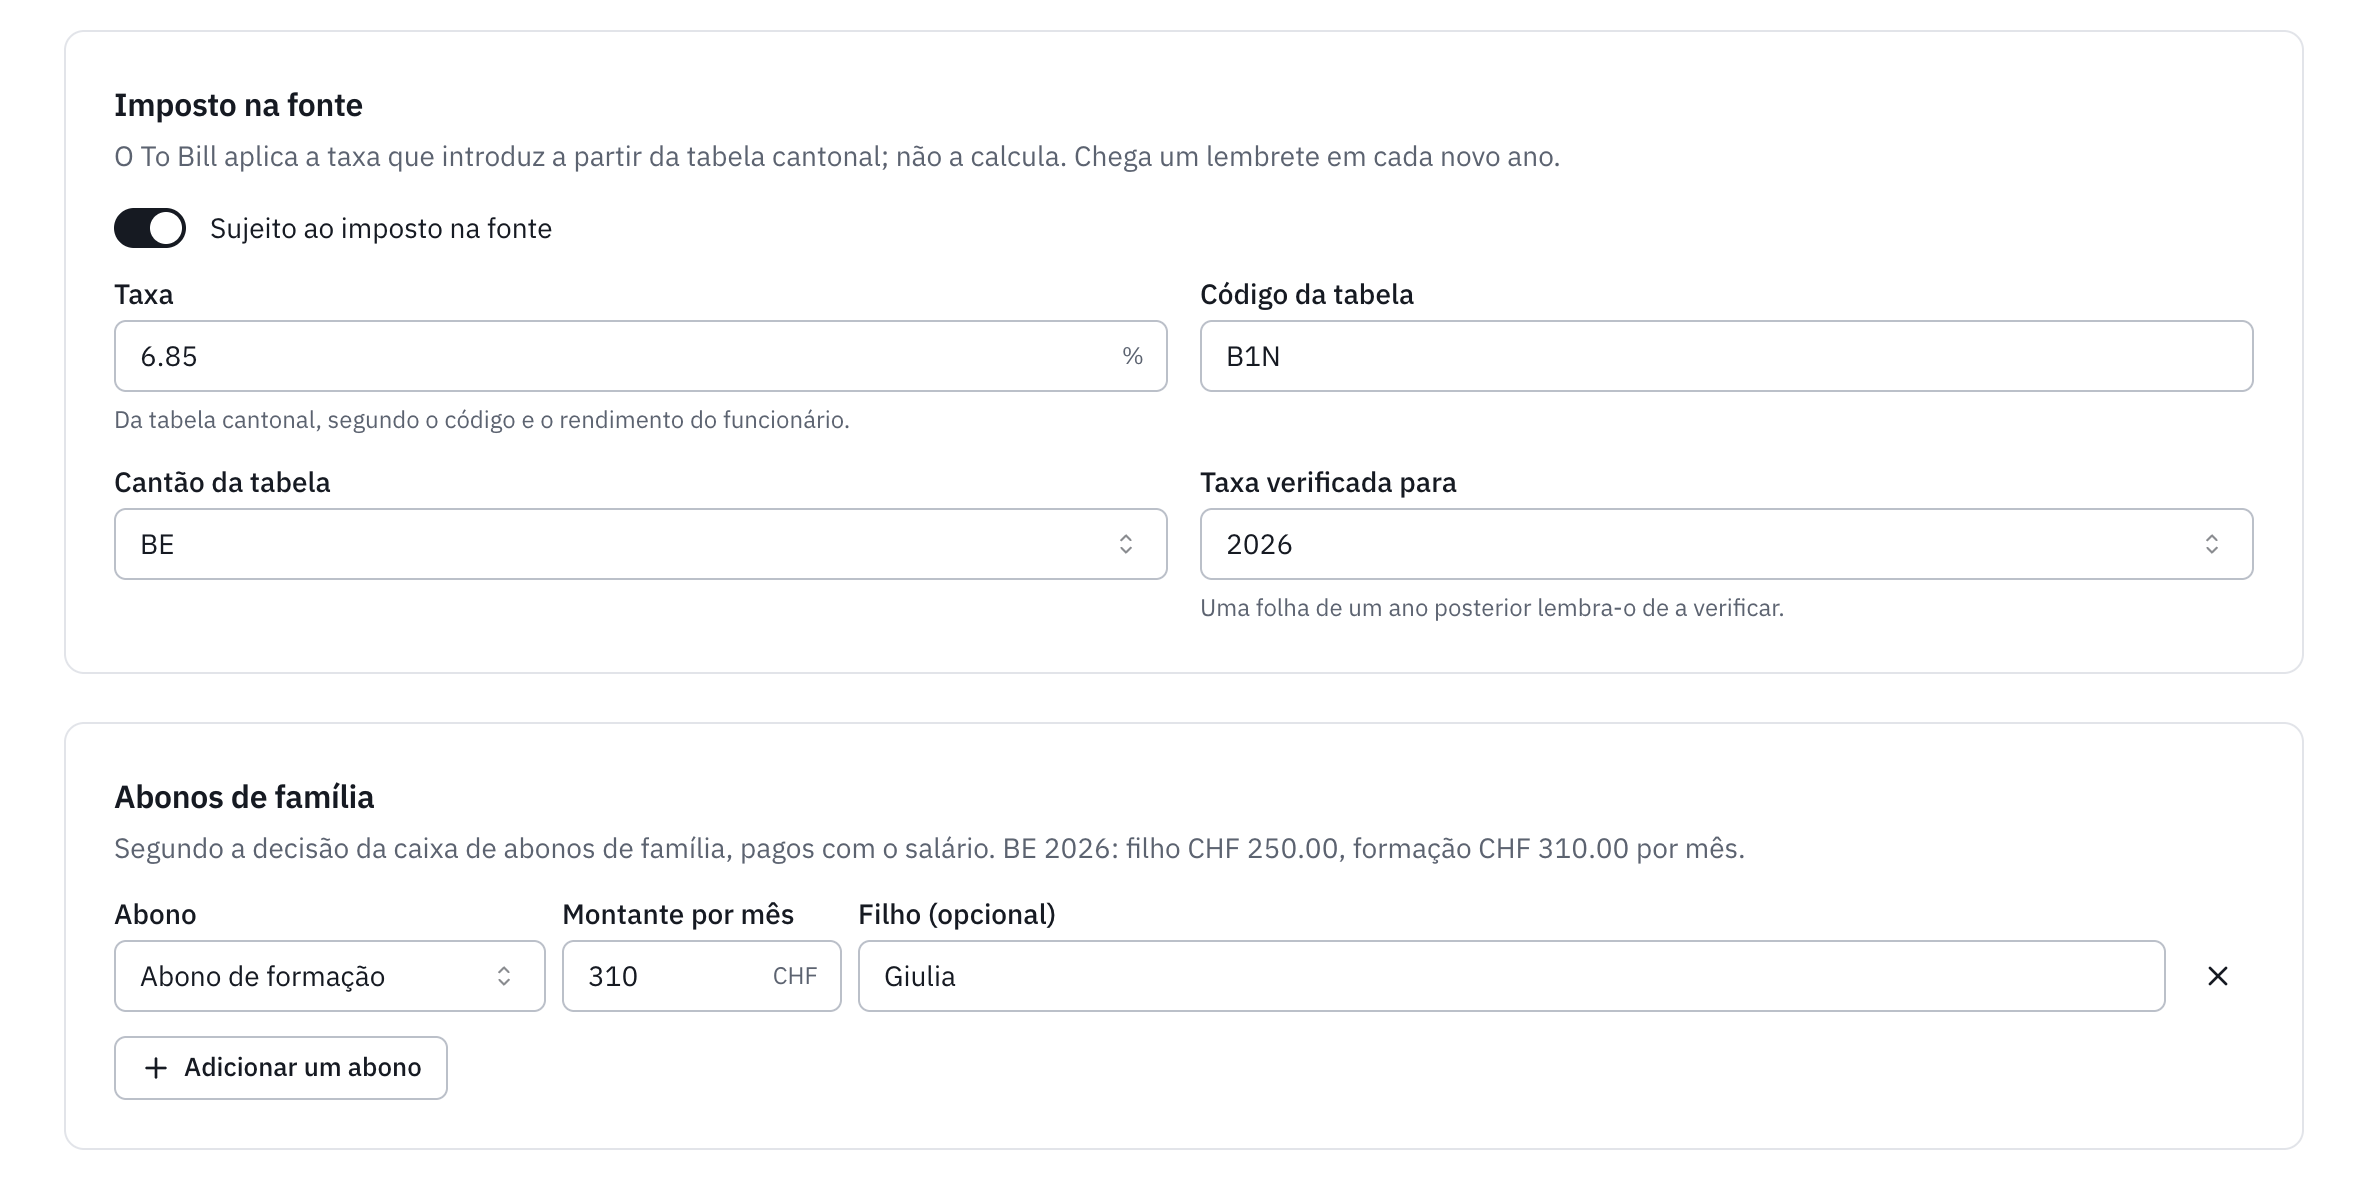Image resolution: width=2368 pixels, height=1192 pixels.
Task: Toggle off Sujeito ao imposto na fonte switch
Action: 150,228
